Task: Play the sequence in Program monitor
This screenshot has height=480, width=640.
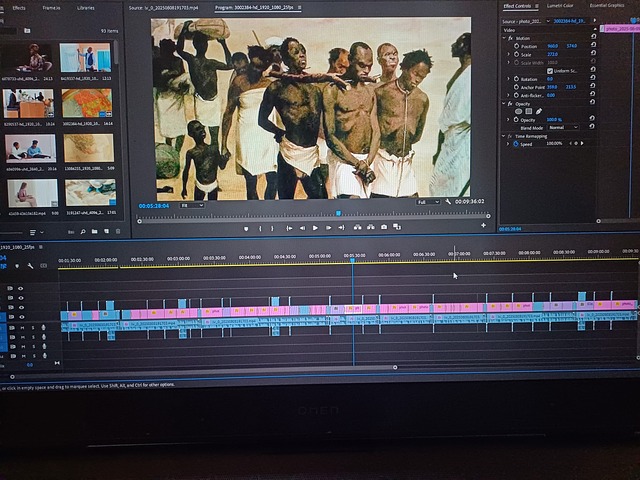Action: point(315,228)
